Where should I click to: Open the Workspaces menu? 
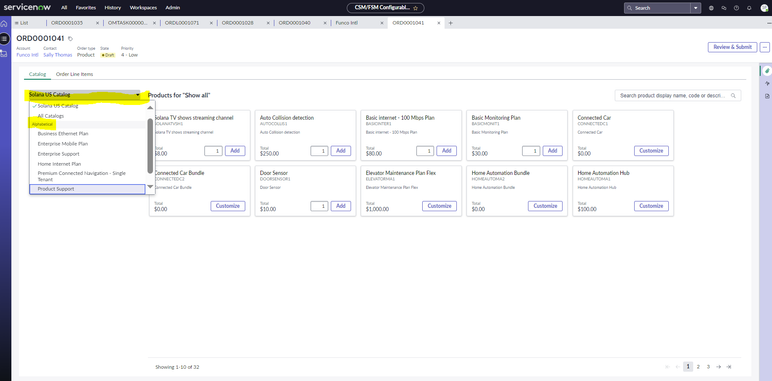click(143, 8)
